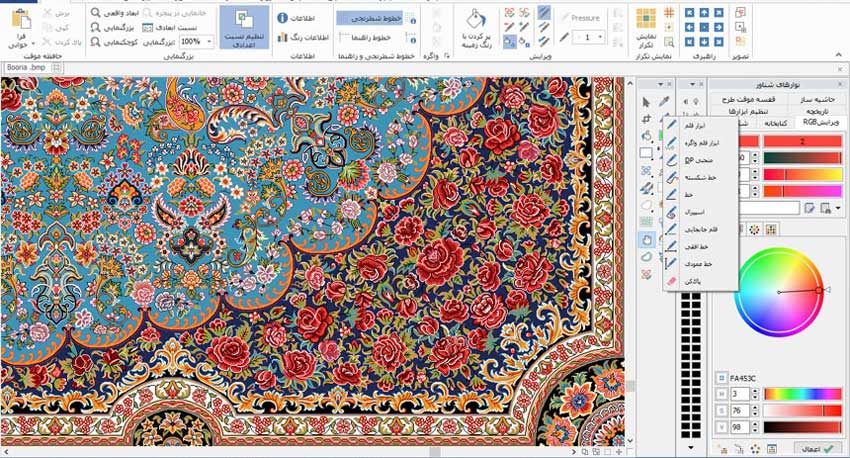The image size is (850, 458).
Task: Choose 'اسپیرال' from the pen tools menu
Action: [694, 212]
